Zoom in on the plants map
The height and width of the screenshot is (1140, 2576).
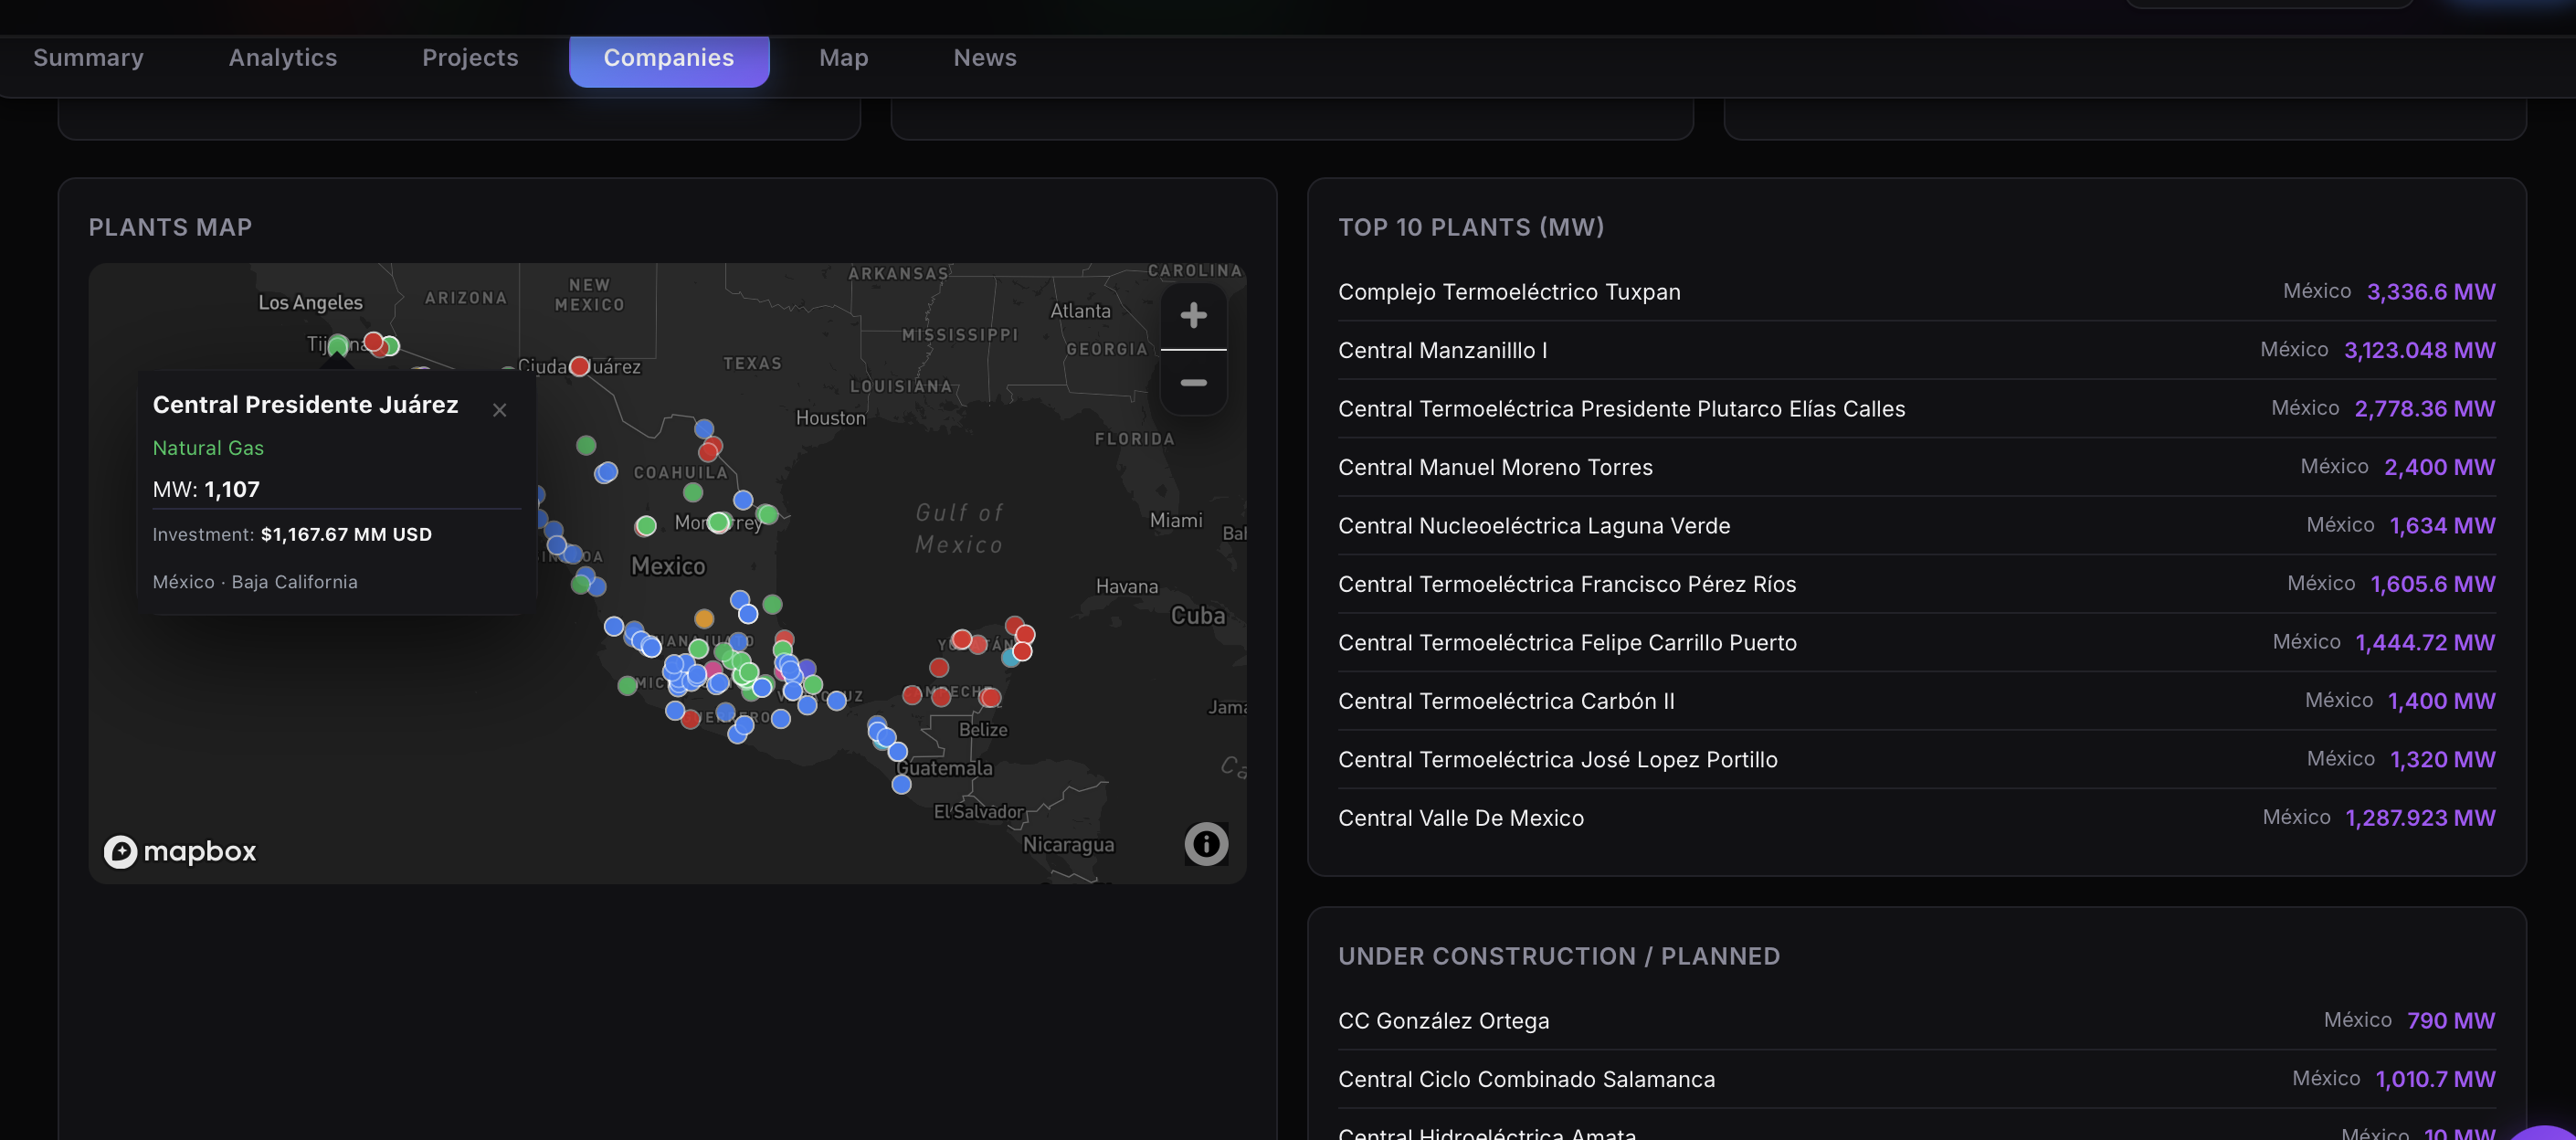(x=1193, y=316)
